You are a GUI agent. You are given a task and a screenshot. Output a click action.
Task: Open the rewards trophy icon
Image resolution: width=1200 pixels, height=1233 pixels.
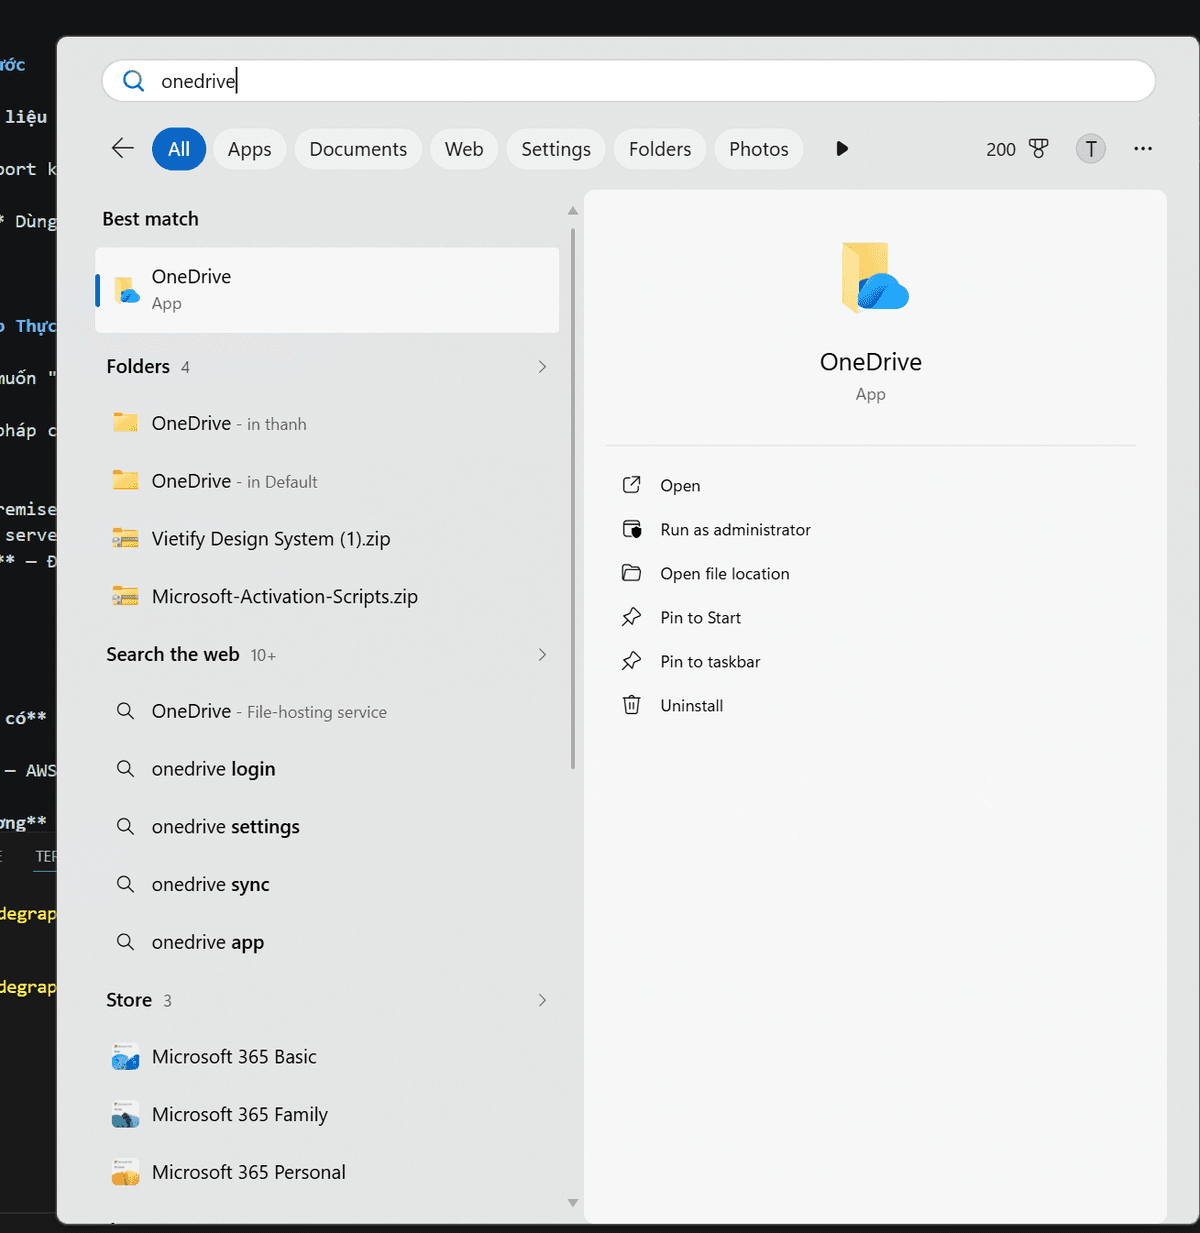tap(1039, 149)
